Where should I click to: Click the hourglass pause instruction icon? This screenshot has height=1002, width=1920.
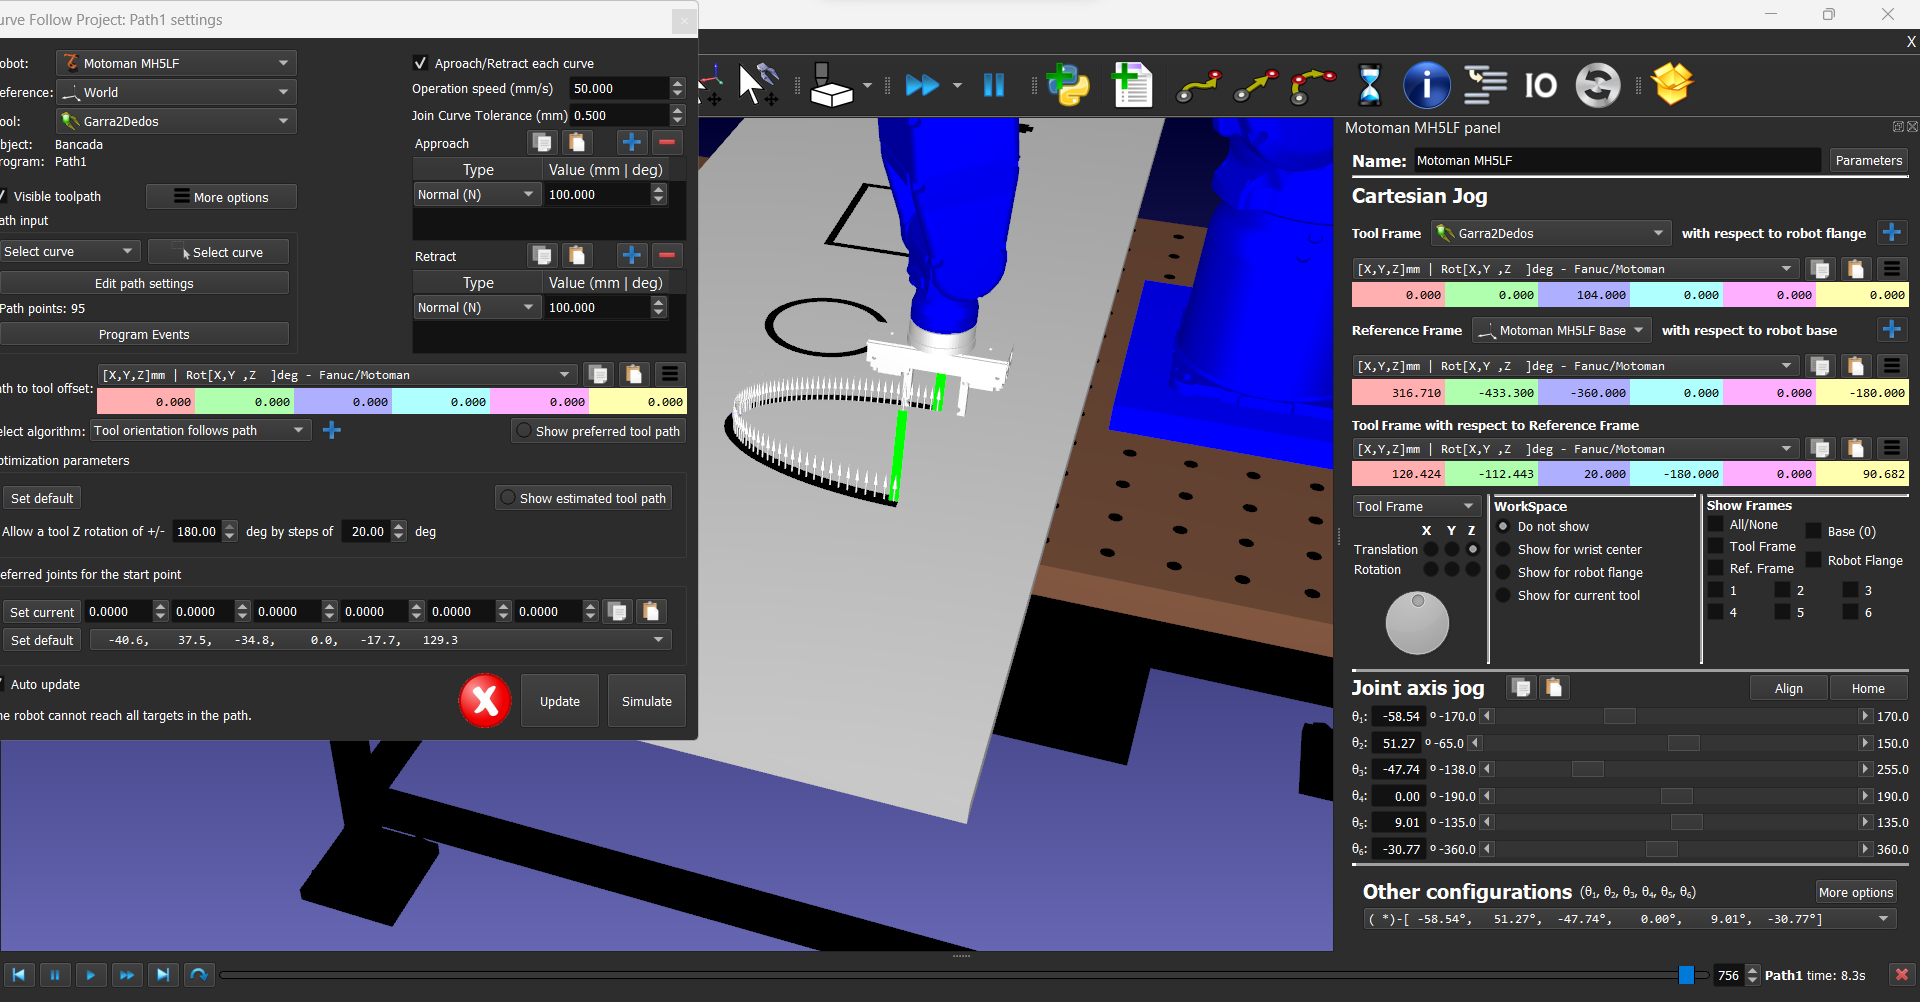click(1369, 85)
